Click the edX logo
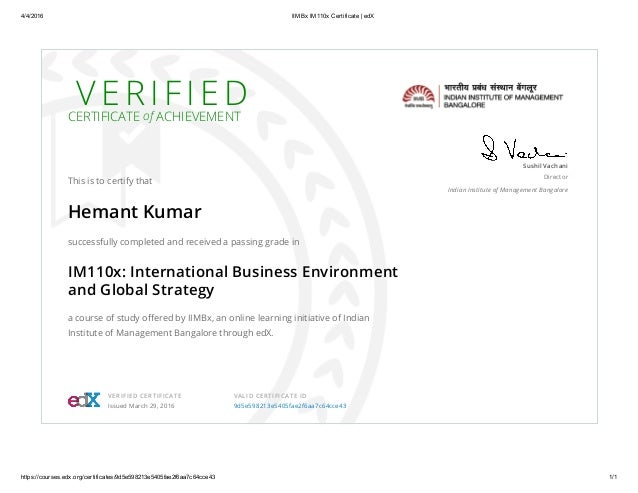 pos(84,400)
